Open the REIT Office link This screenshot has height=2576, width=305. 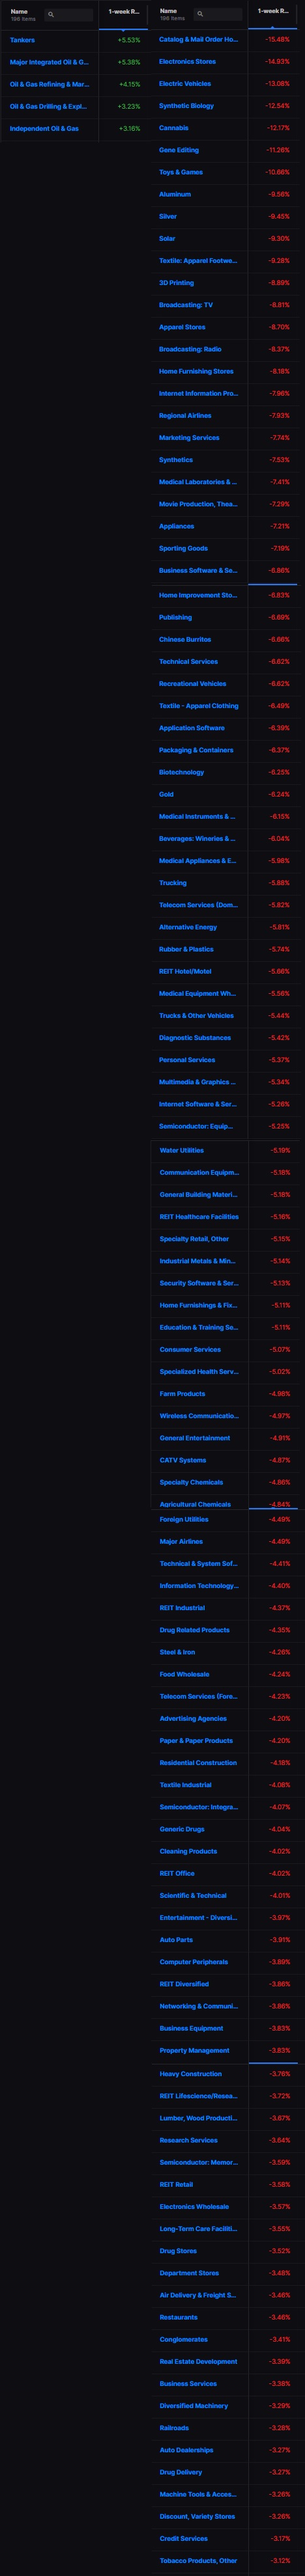point(177,1874)
